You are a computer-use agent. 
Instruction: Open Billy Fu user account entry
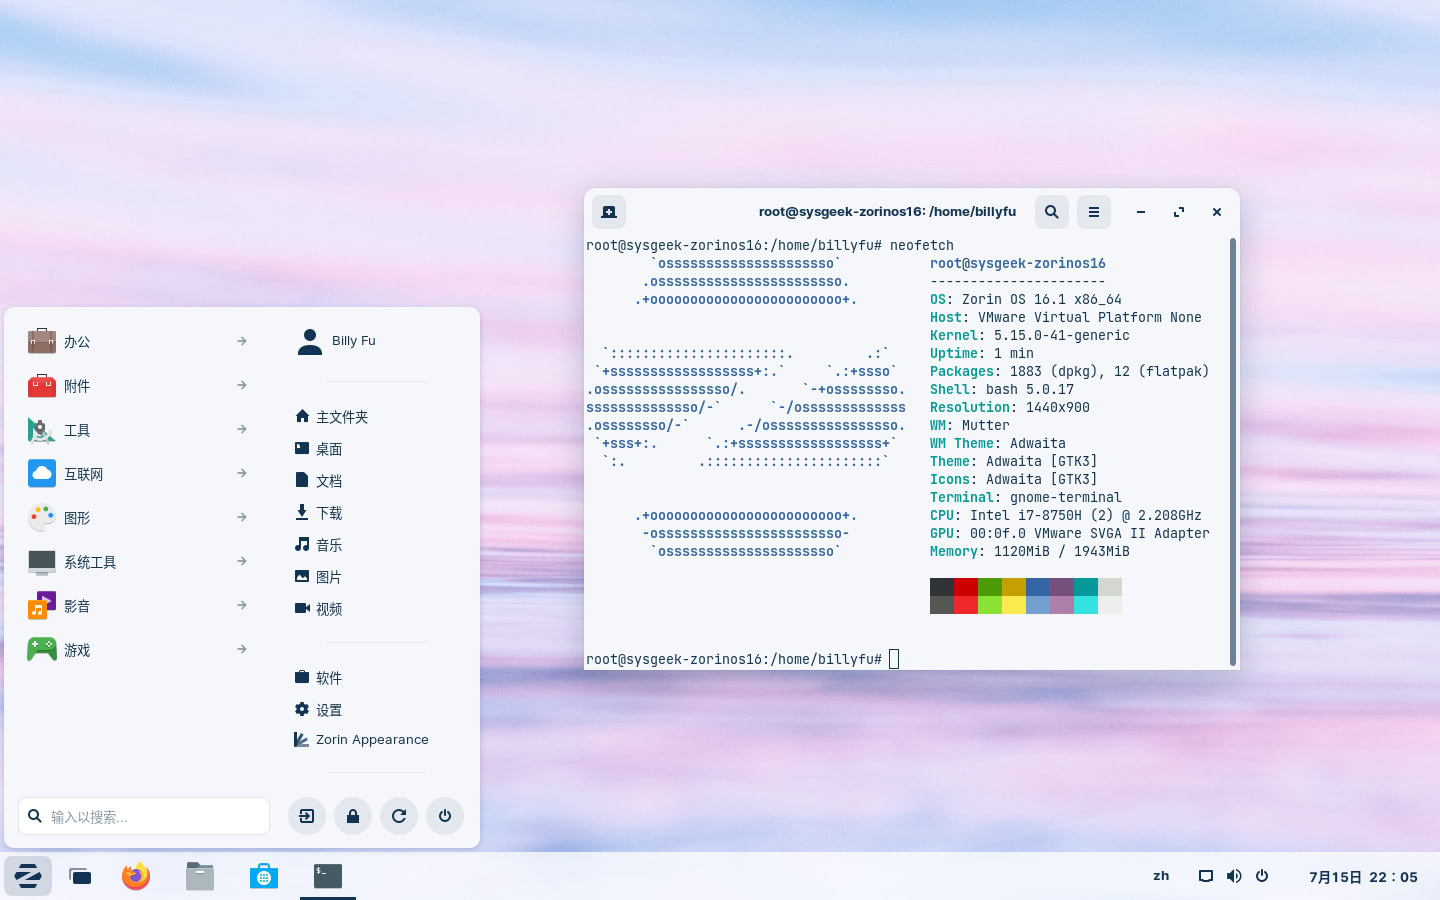[337, 341]
